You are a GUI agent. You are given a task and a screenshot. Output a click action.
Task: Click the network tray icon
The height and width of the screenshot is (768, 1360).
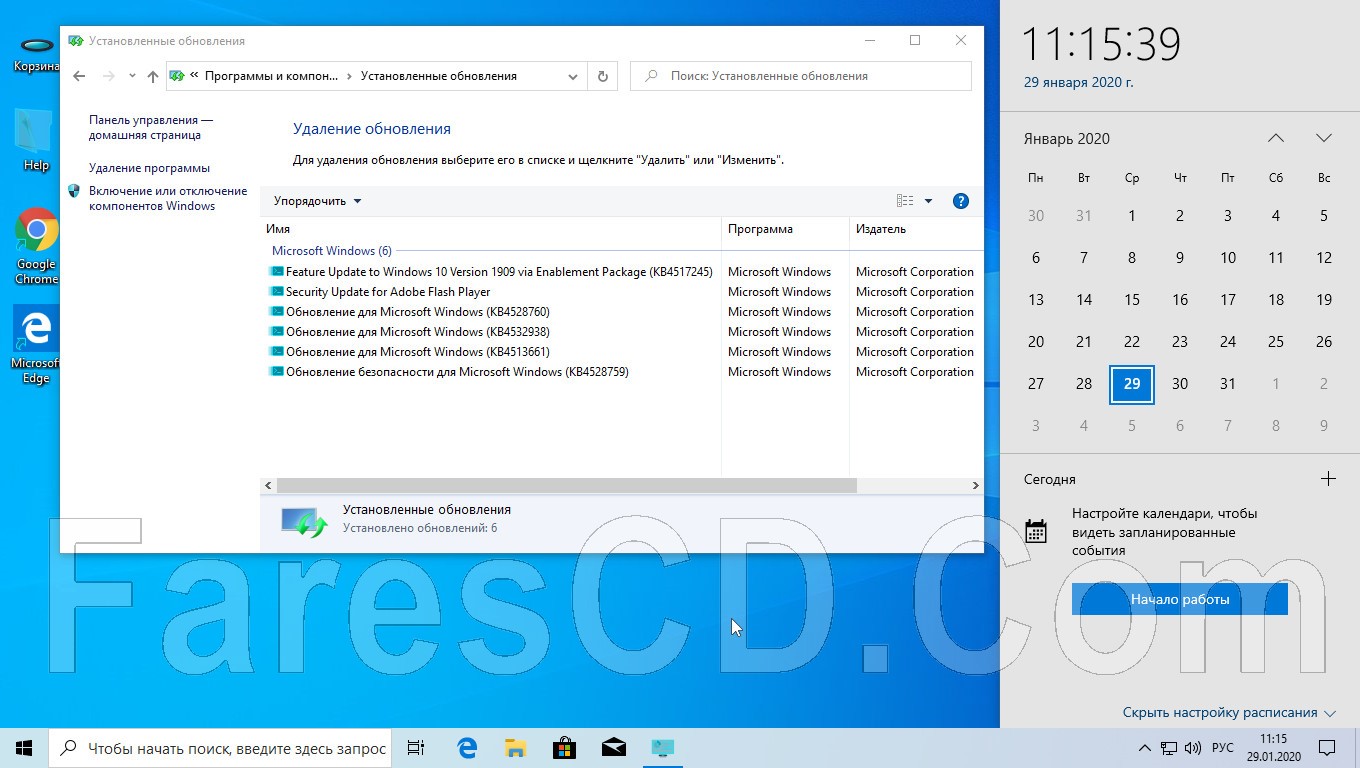click(1169, 748)
